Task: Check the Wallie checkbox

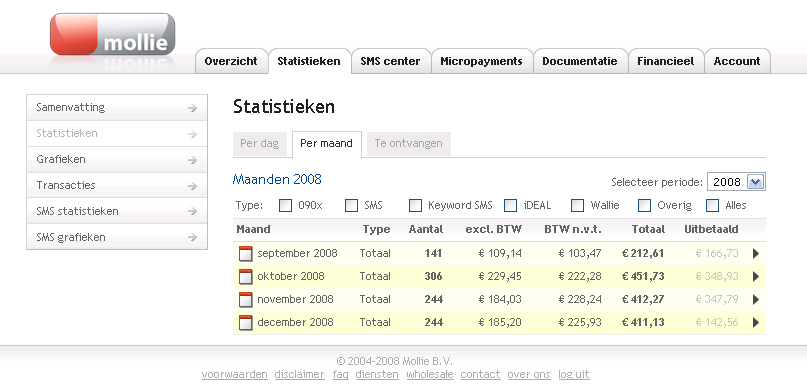Action: coord(577,206)
